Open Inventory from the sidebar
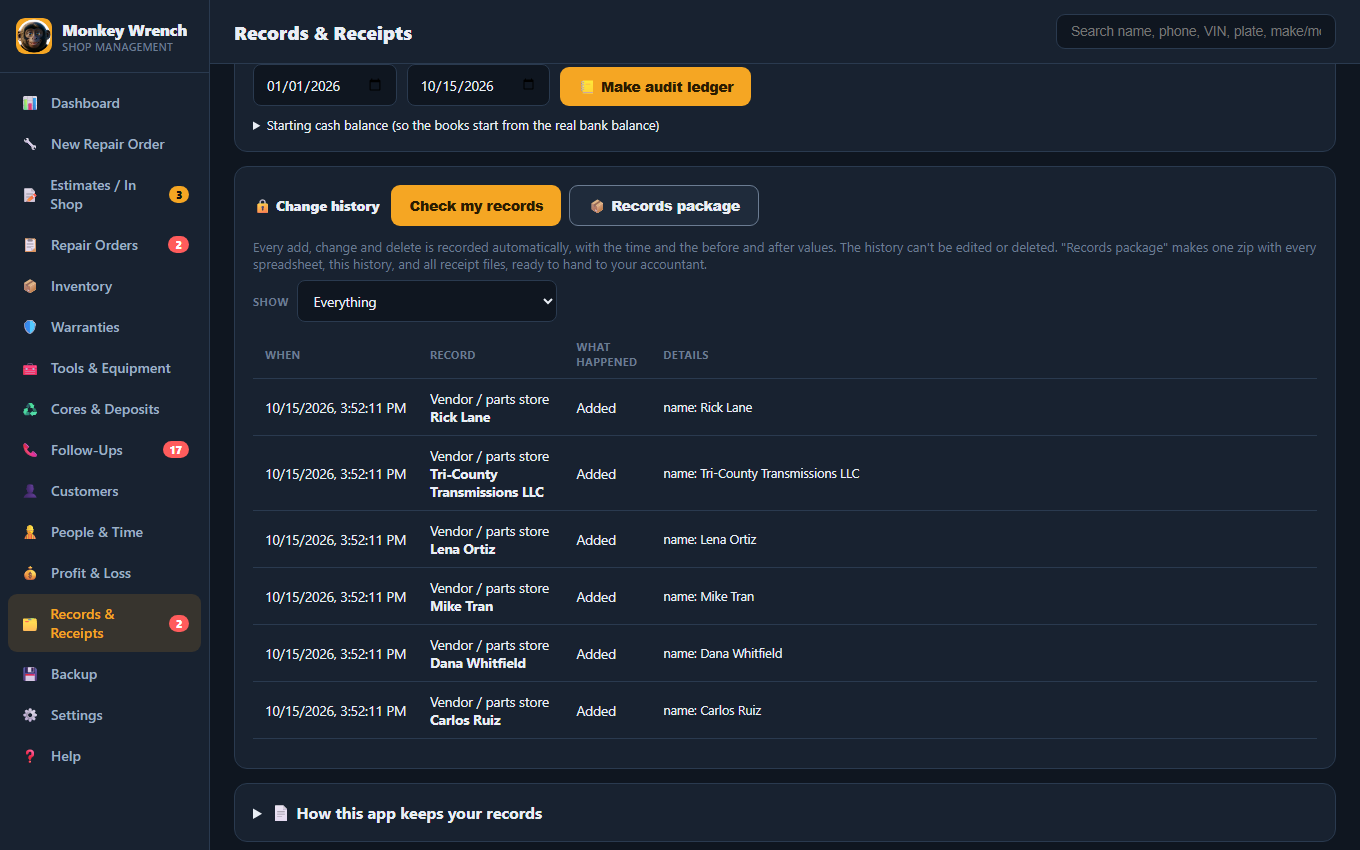 click(104, 286)
